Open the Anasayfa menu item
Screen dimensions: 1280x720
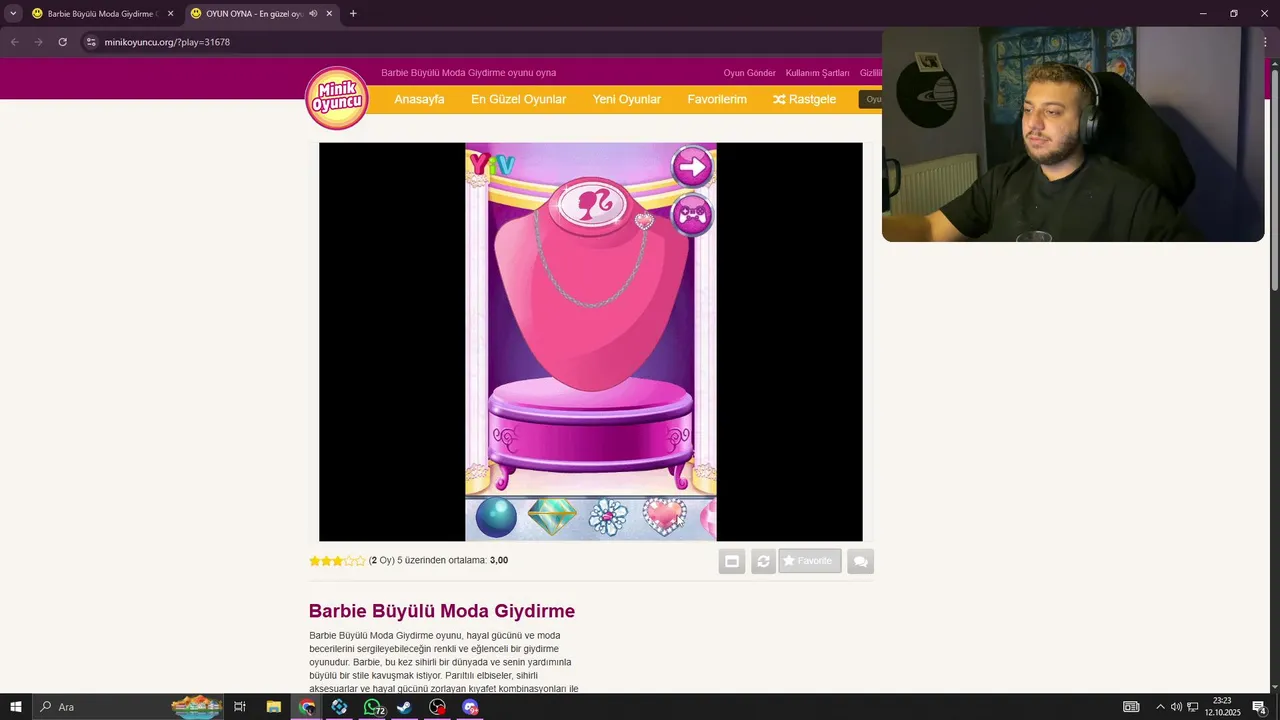(x=419, y=99)
